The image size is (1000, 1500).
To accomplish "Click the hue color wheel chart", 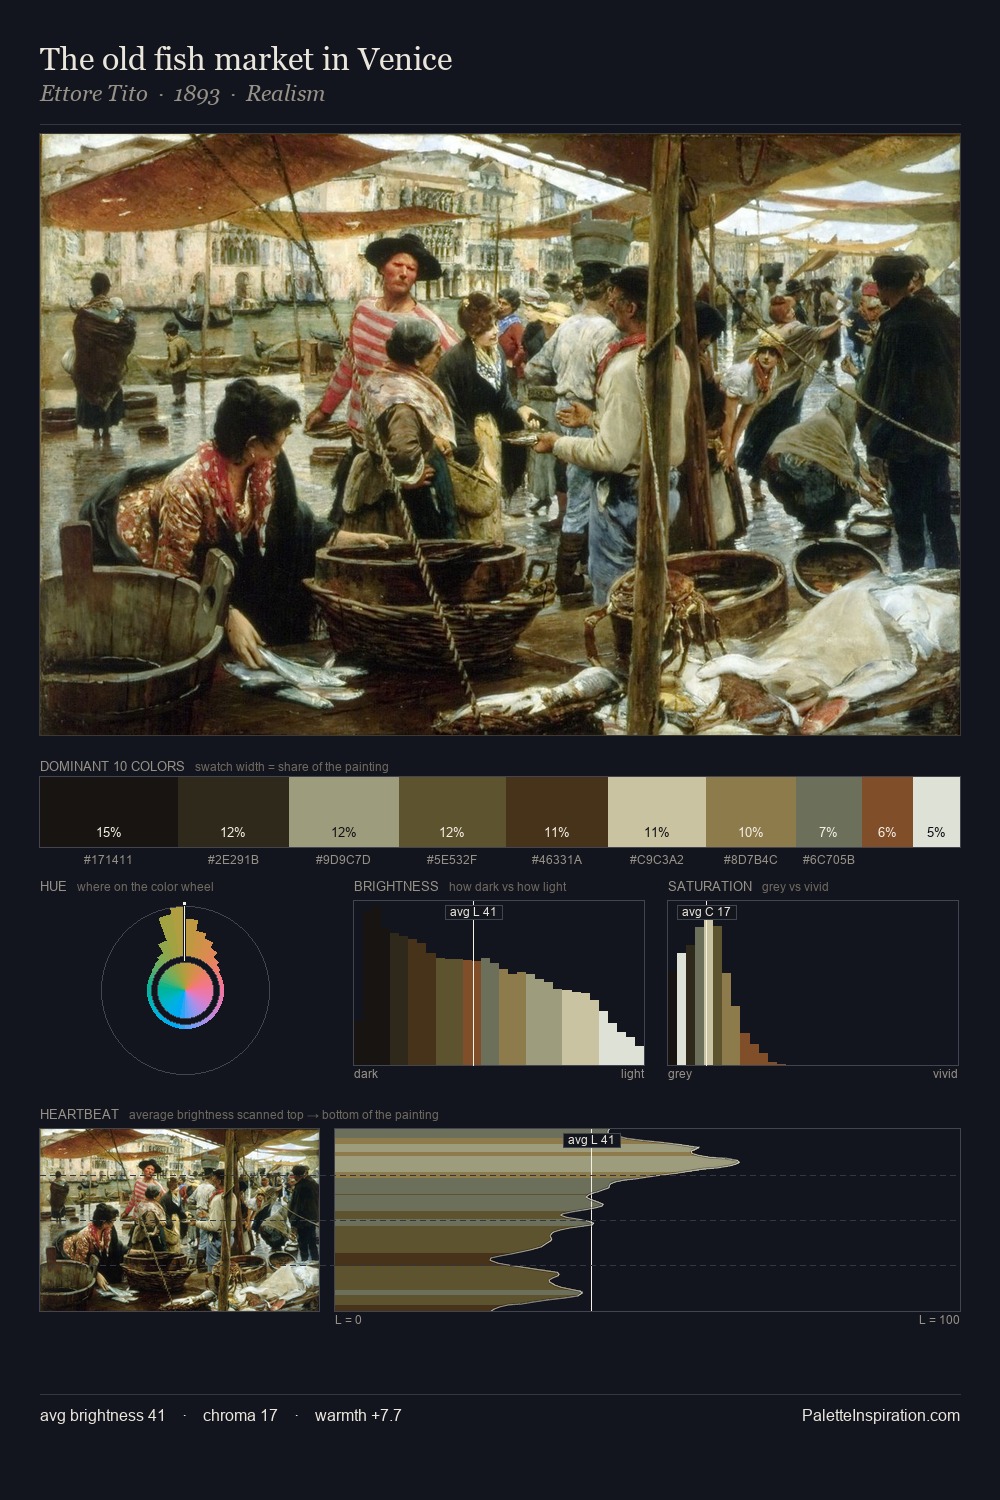I will click(x=185, y=990).
